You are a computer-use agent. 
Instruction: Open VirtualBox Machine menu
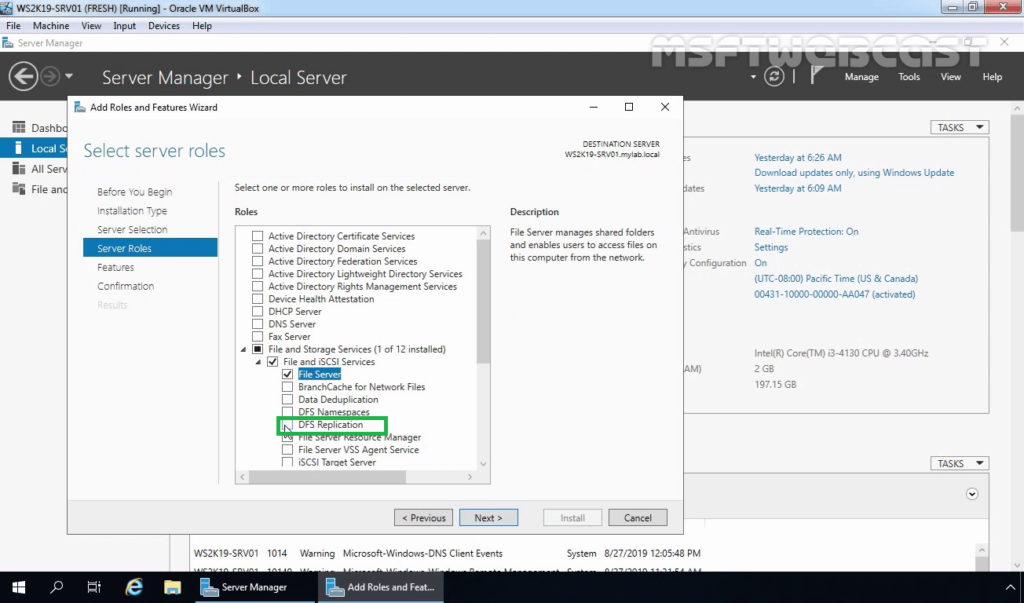(51, 25)
